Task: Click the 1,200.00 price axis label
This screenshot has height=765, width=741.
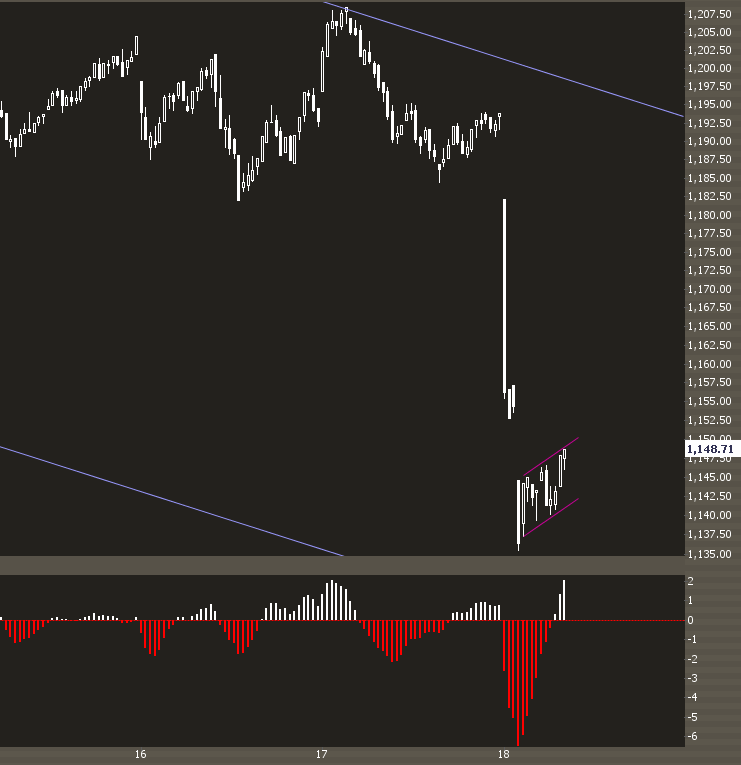Action: click(709, 69)
